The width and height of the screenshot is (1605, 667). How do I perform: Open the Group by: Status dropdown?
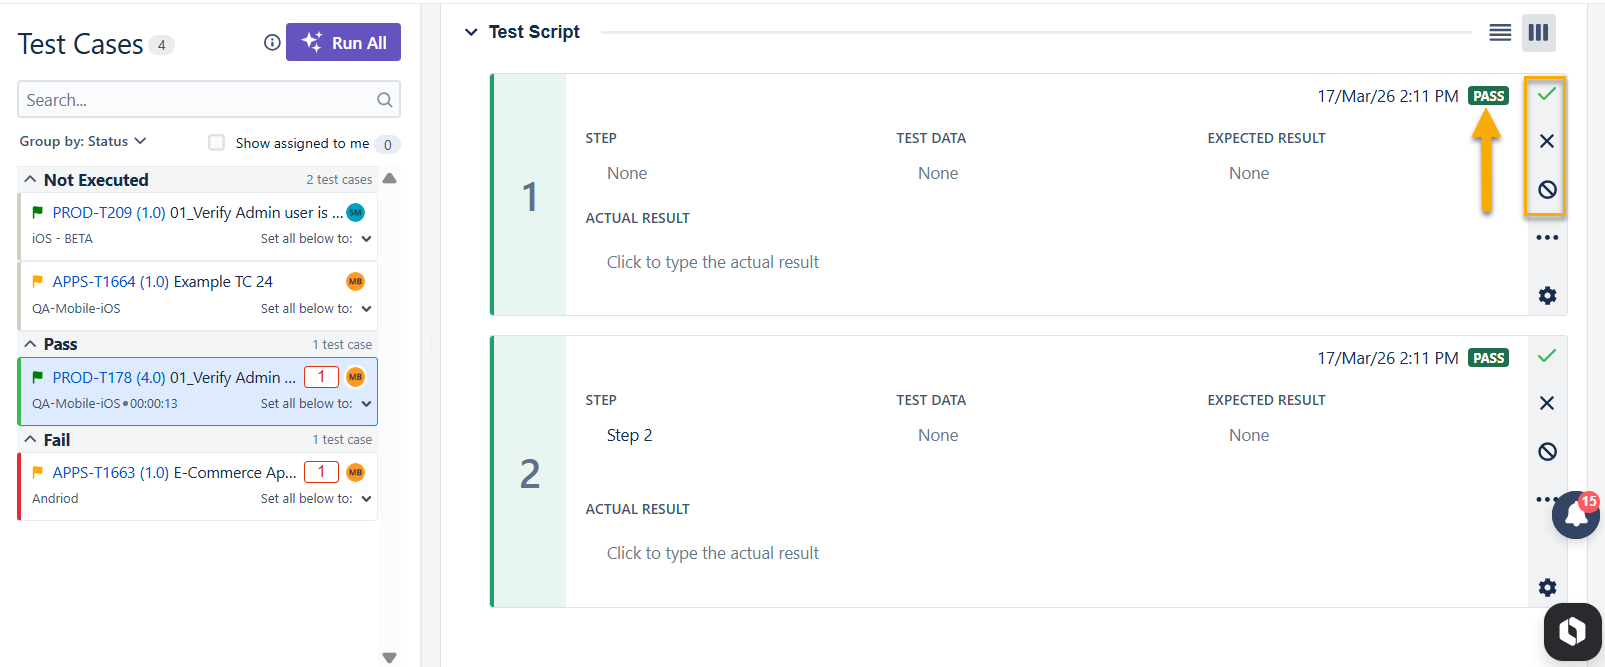coord(83,141)
